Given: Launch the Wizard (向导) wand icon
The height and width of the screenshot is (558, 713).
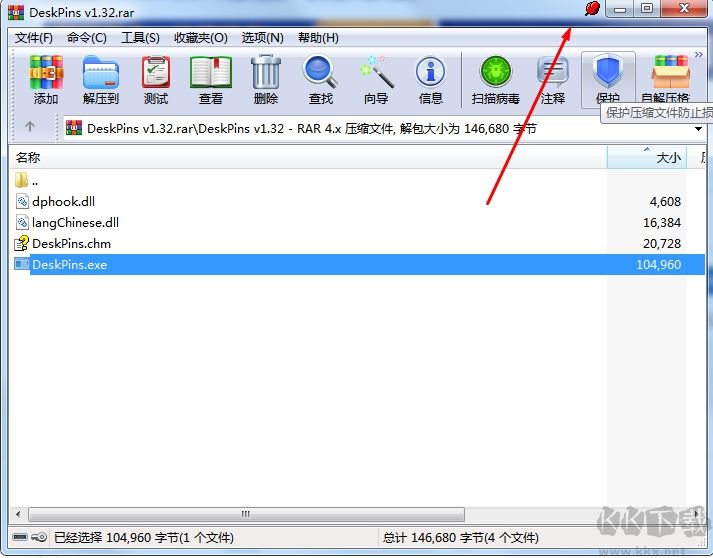Looking at the screenshot, I should coord(376,80).
